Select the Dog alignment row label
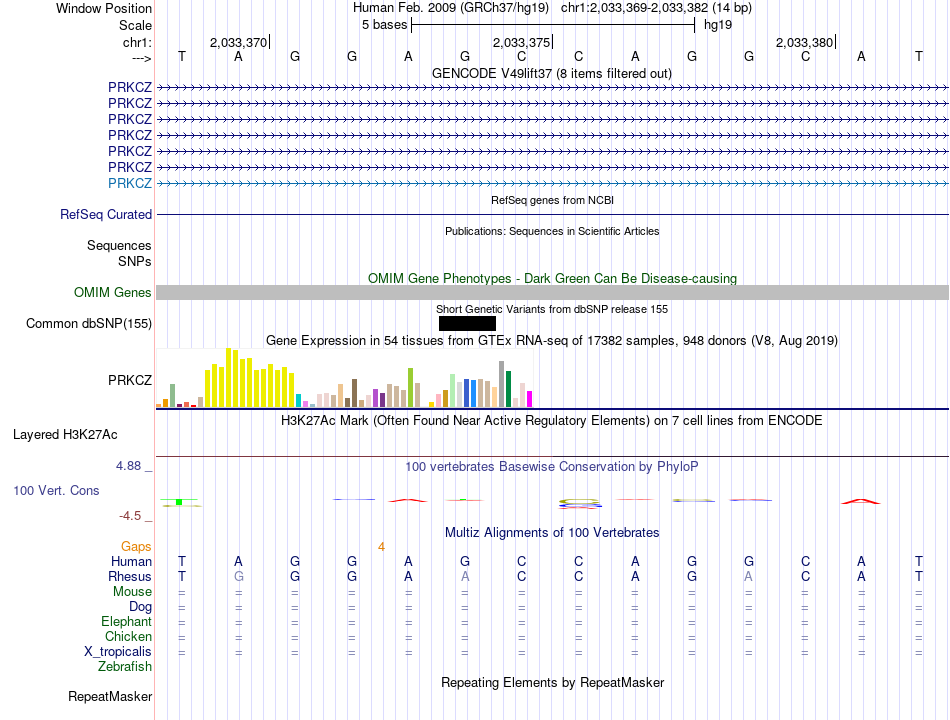 pyautogui.click(x=140, y=607)
